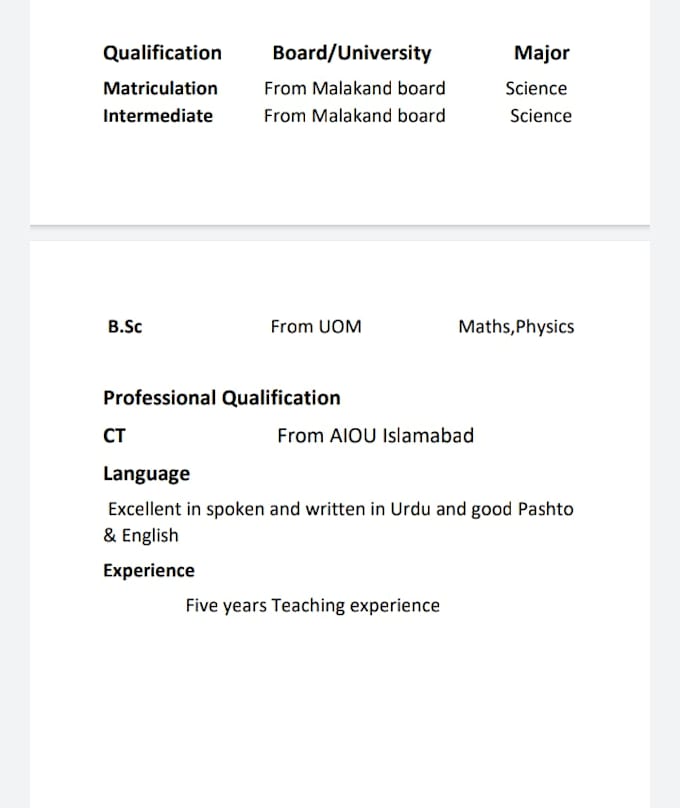Click the Maths,Physics major text
The width and height of the screenshot is (680, 808).
pos(516,327)
